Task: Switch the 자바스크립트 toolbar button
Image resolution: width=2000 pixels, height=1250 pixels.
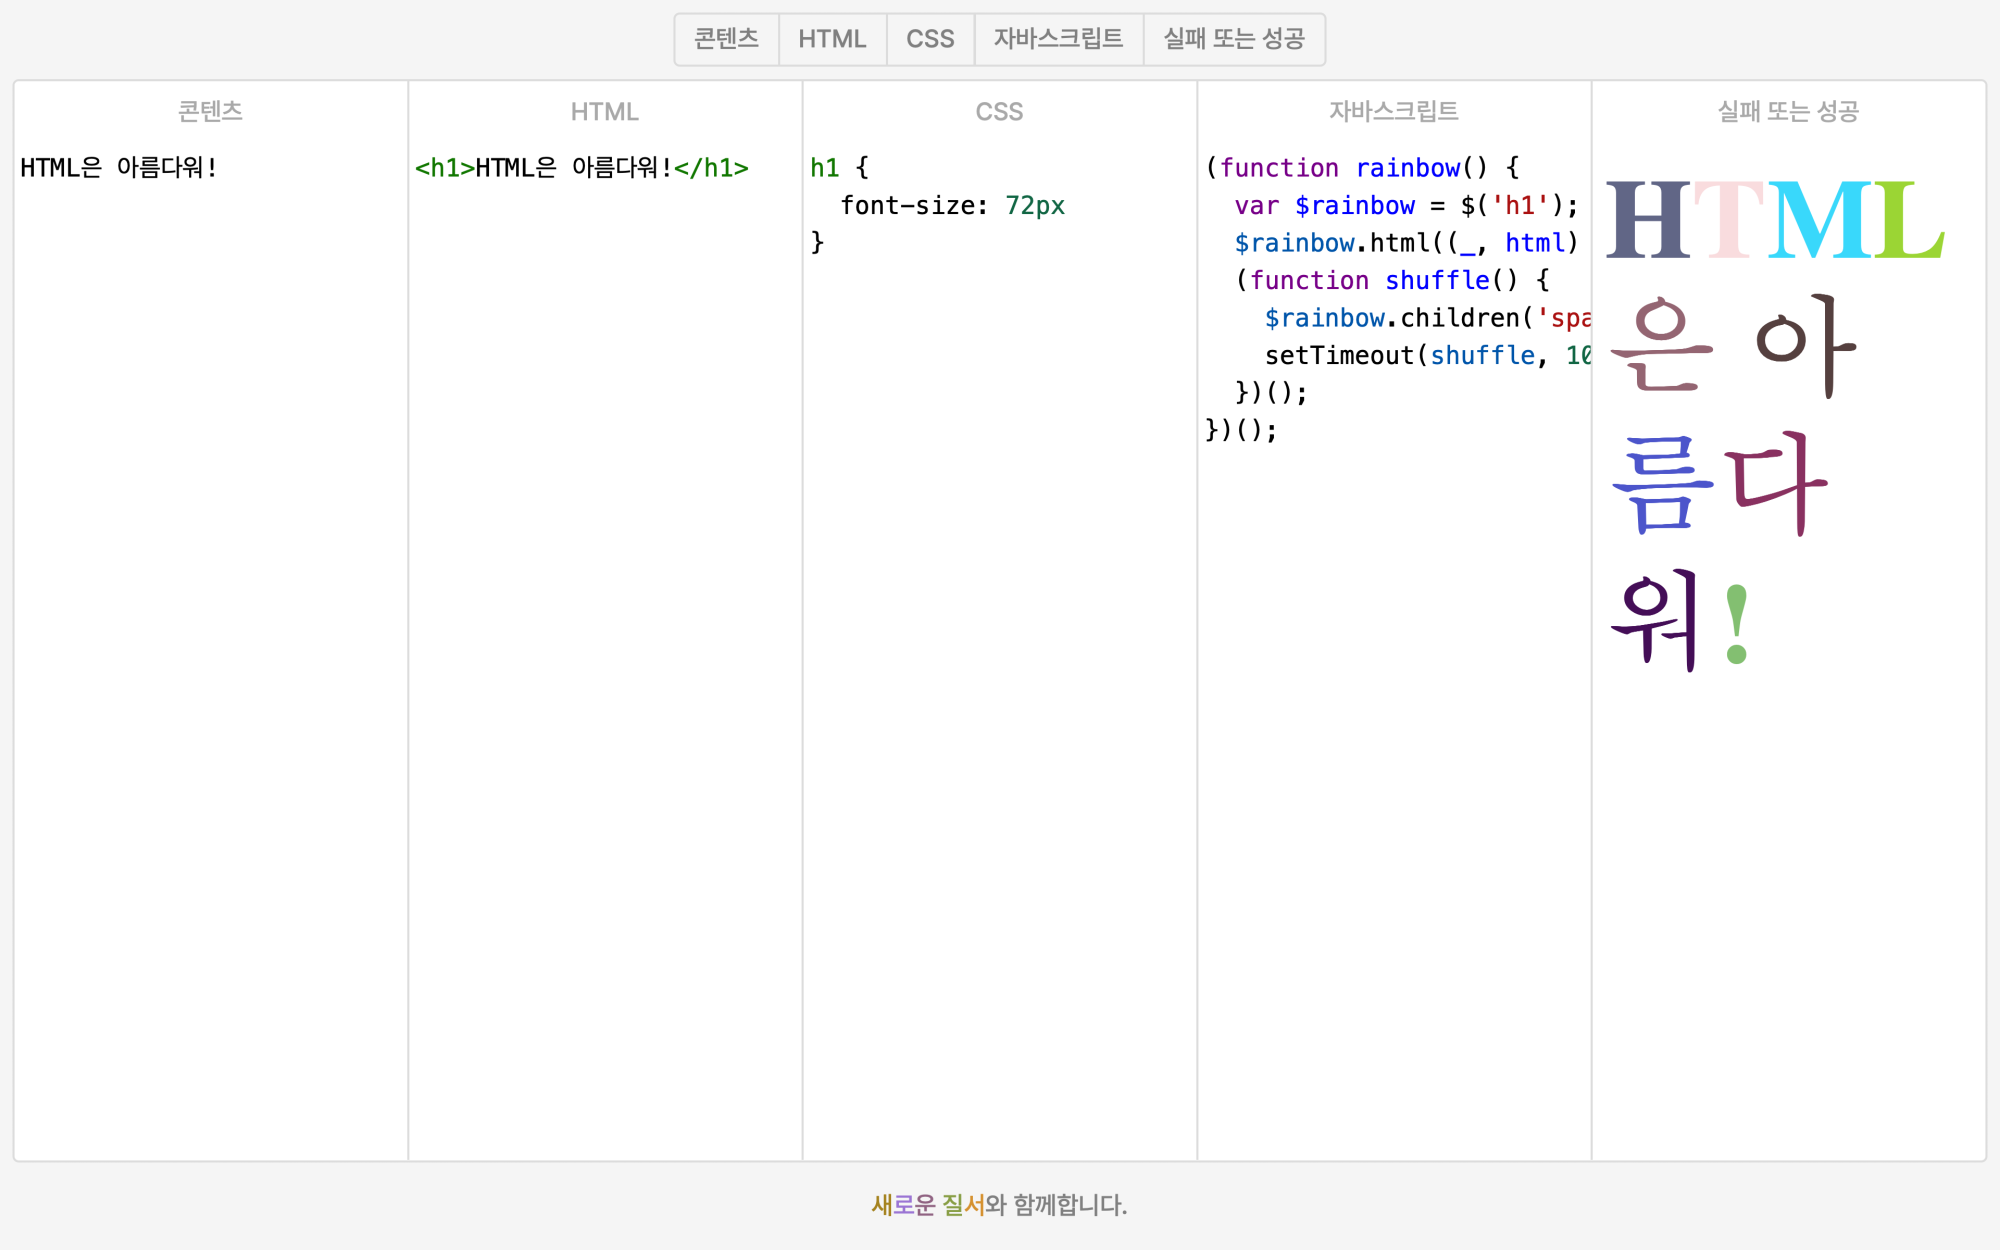Action: [x=1057, y=39]
